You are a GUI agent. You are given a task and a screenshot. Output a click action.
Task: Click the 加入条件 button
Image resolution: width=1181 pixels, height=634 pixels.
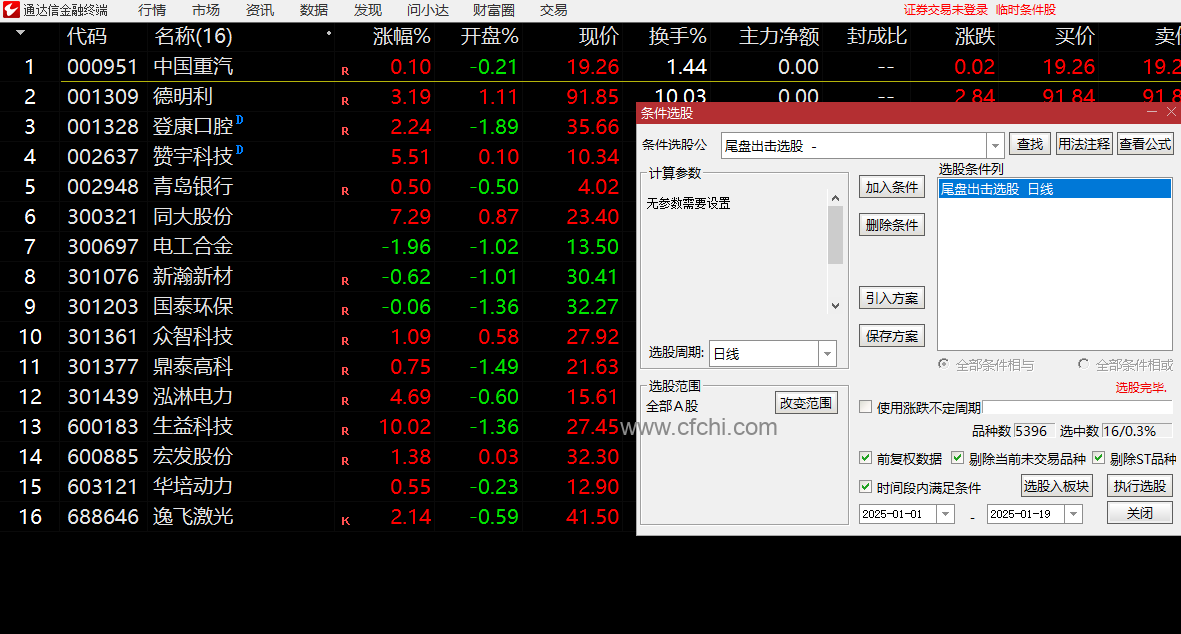(892, 187)
